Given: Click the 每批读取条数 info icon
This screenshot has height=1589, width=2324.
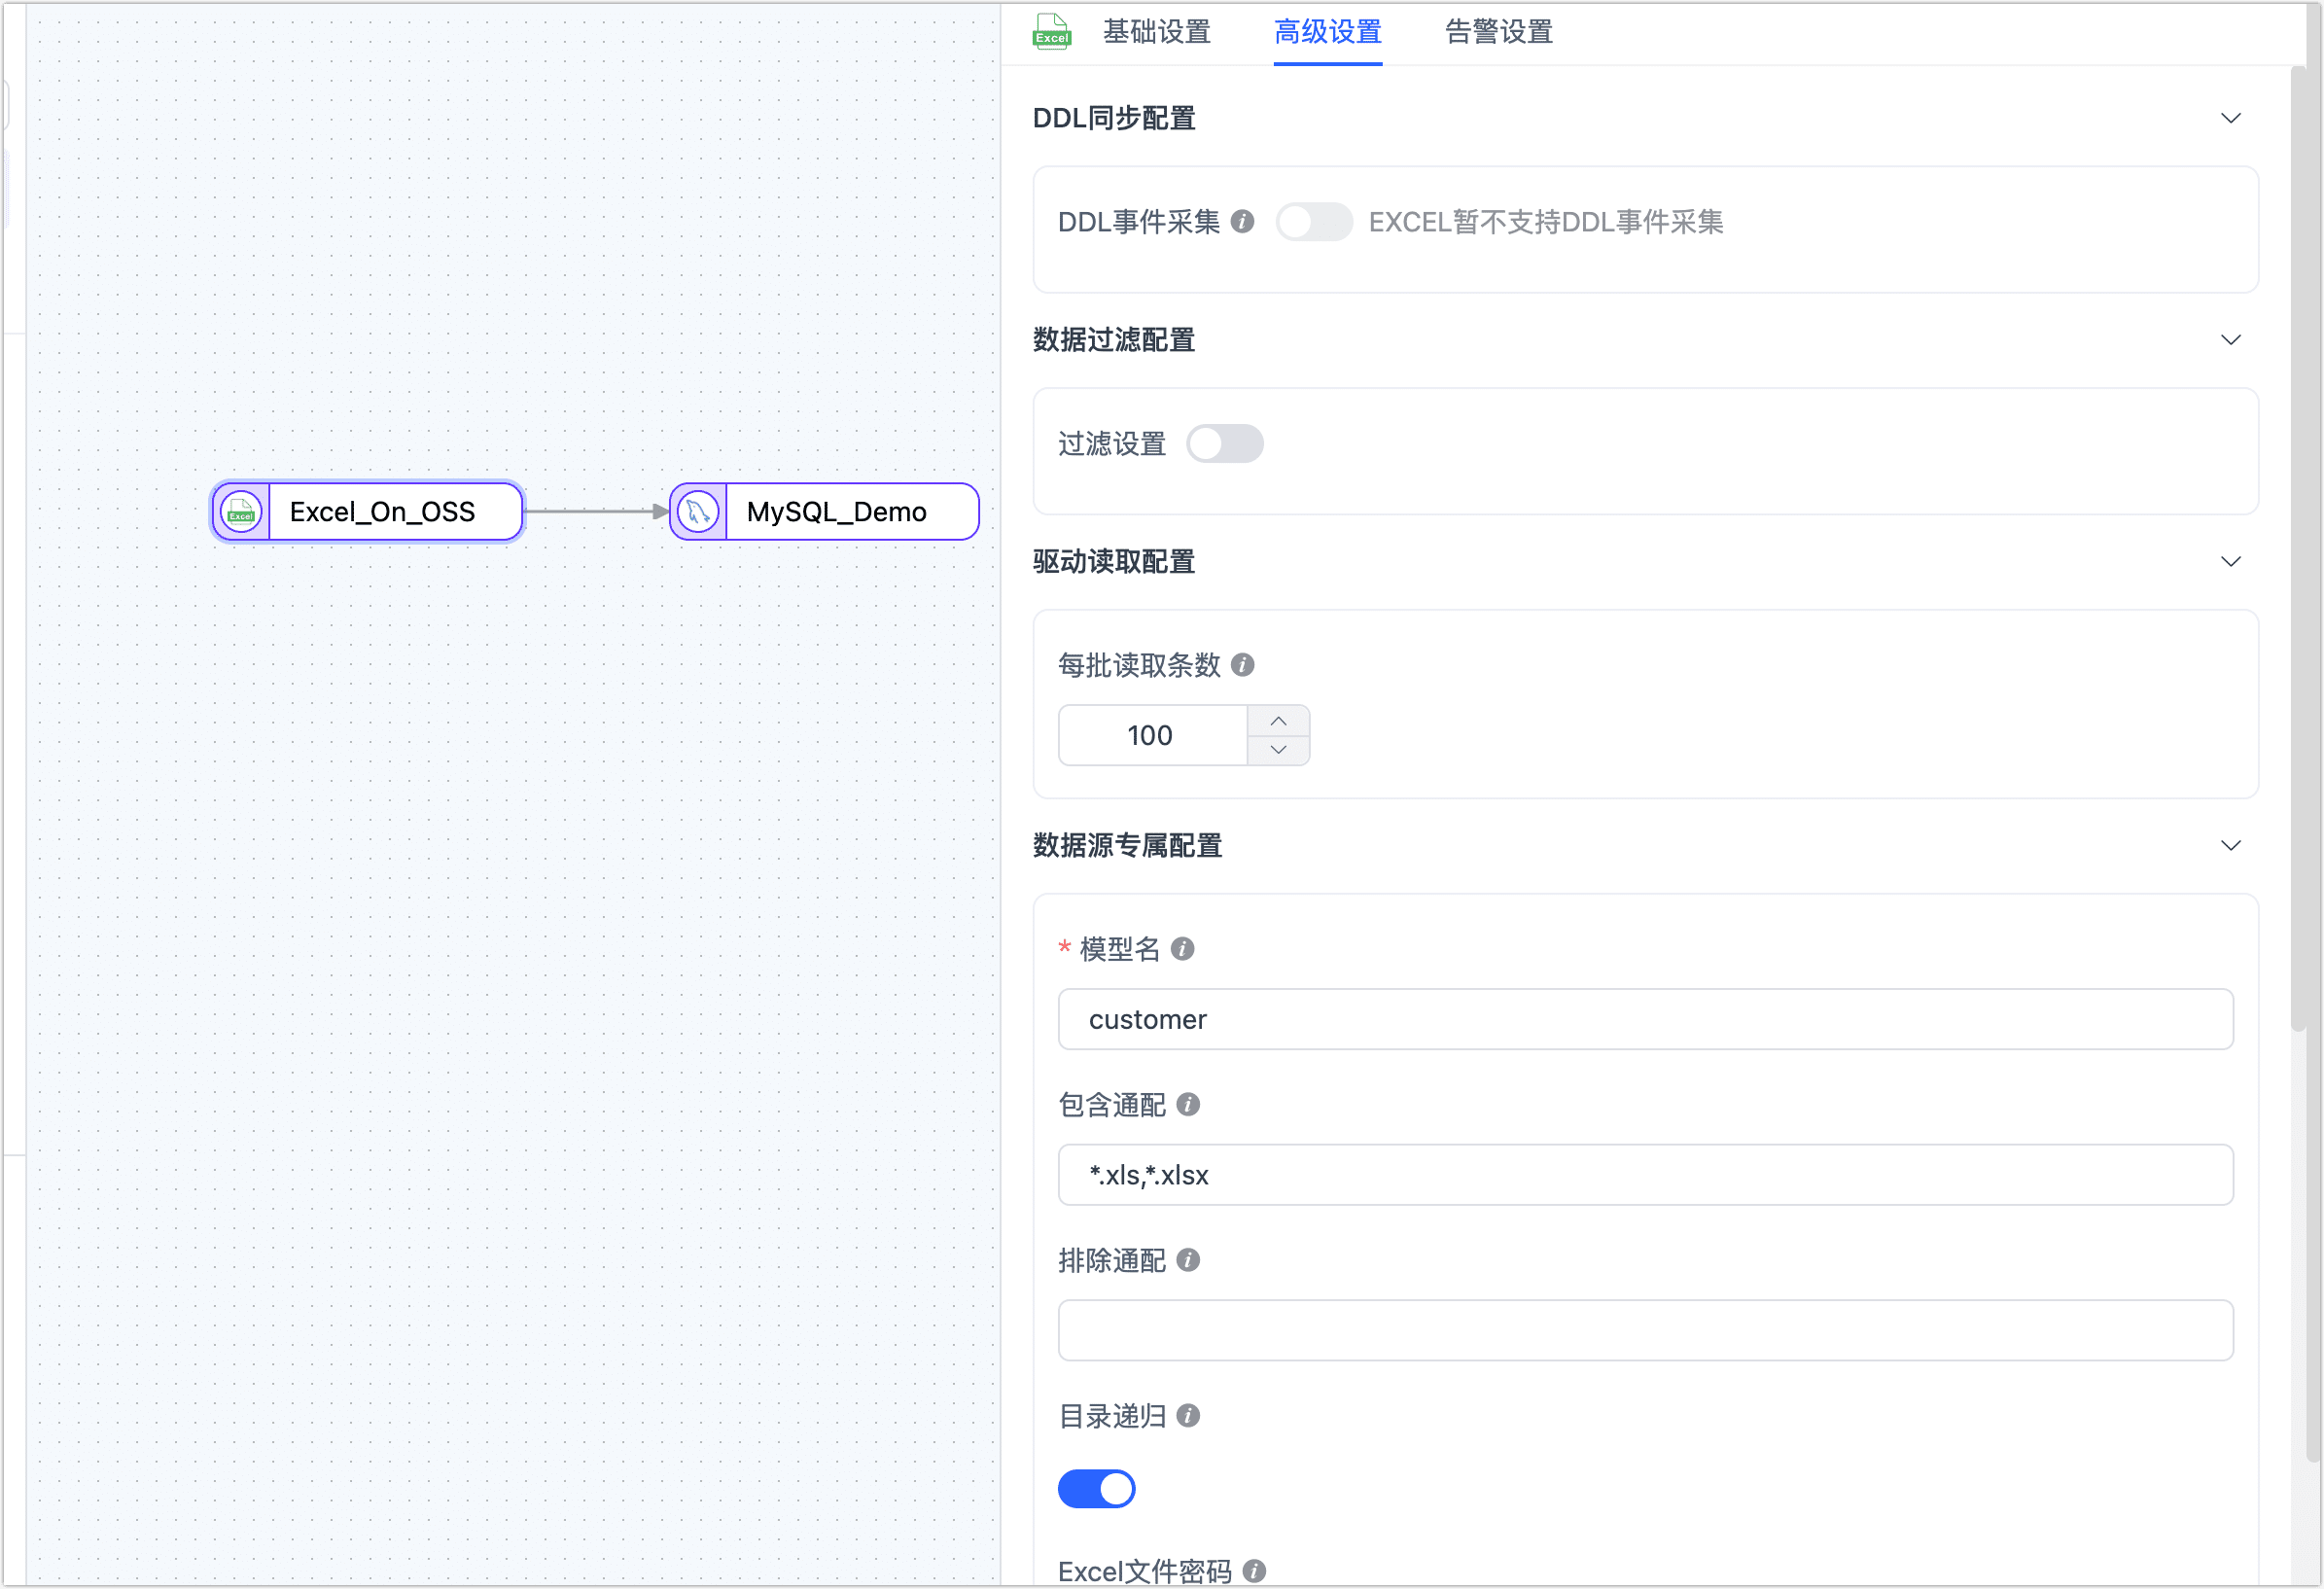Looking at the screenshot, I should [x=1243, y=664].
